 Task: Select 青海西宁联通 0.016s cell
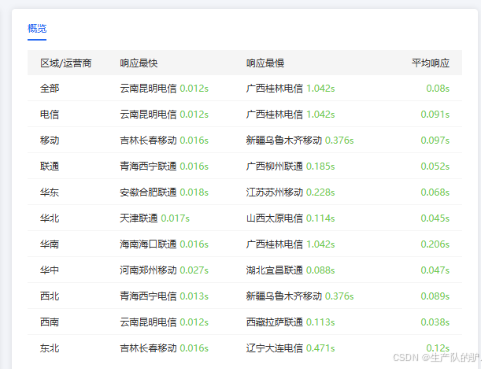coord(164,166)
